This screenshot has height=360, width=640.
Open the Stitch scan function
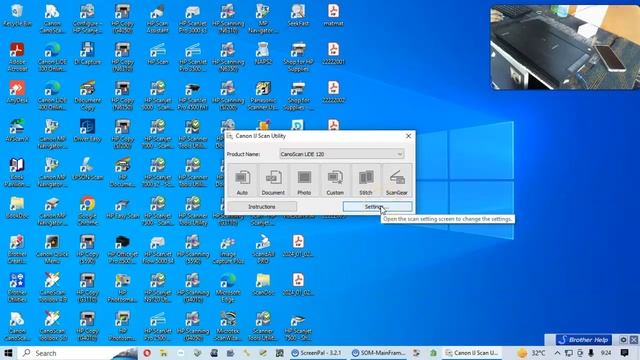pyautogui.click(x=366, y=180)
